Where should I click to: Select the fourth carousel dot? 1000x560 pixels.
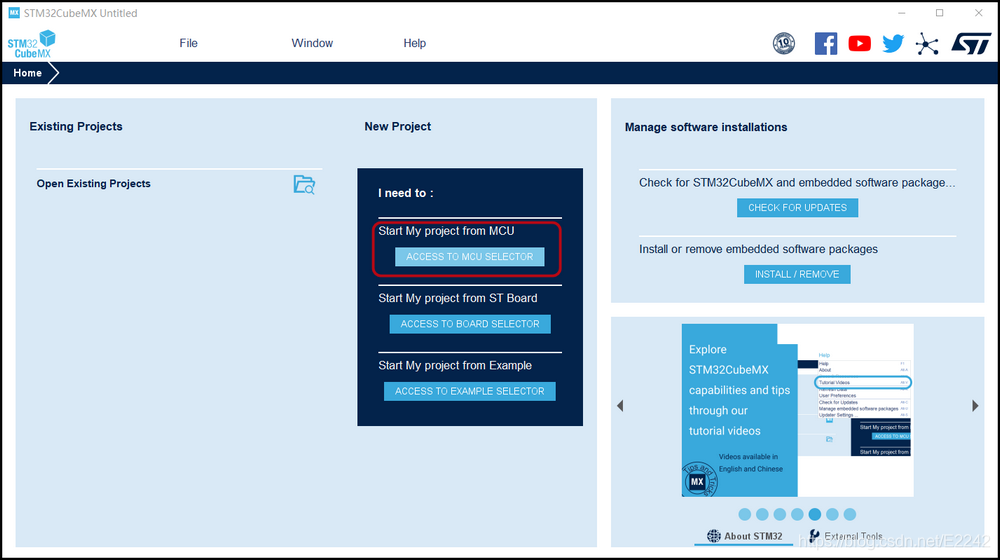(797, 514)
